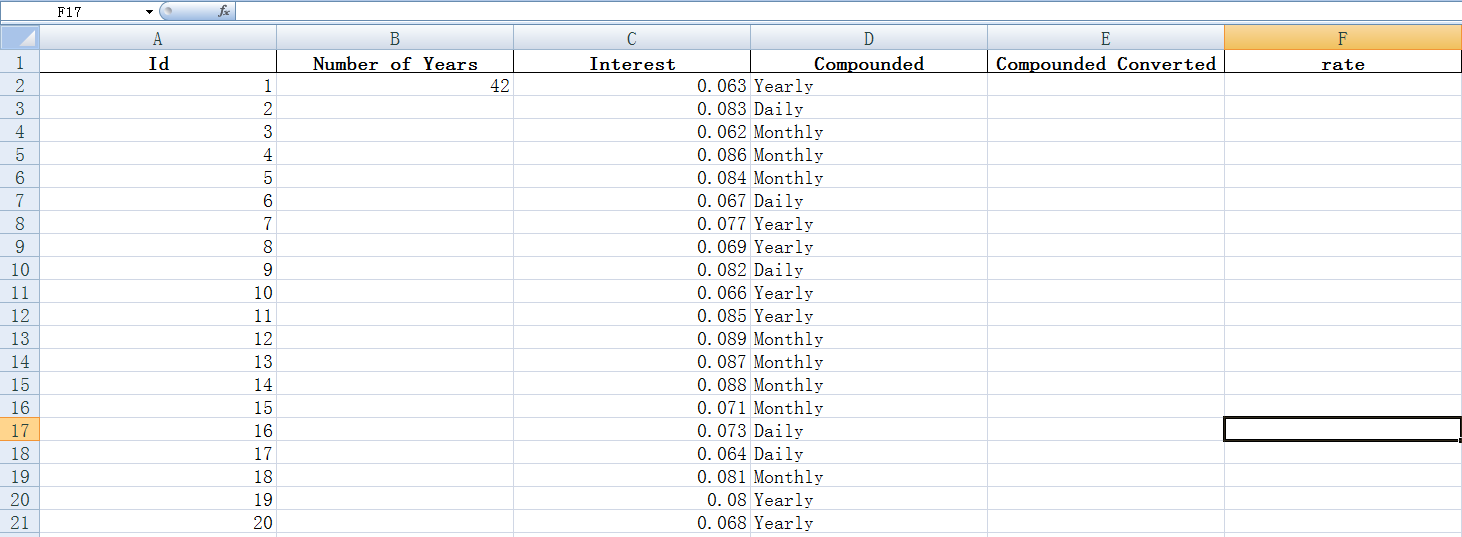This screenshot has height=537, width=1462.
Task: Select interest cell 0.089
Action: [632, 338]
